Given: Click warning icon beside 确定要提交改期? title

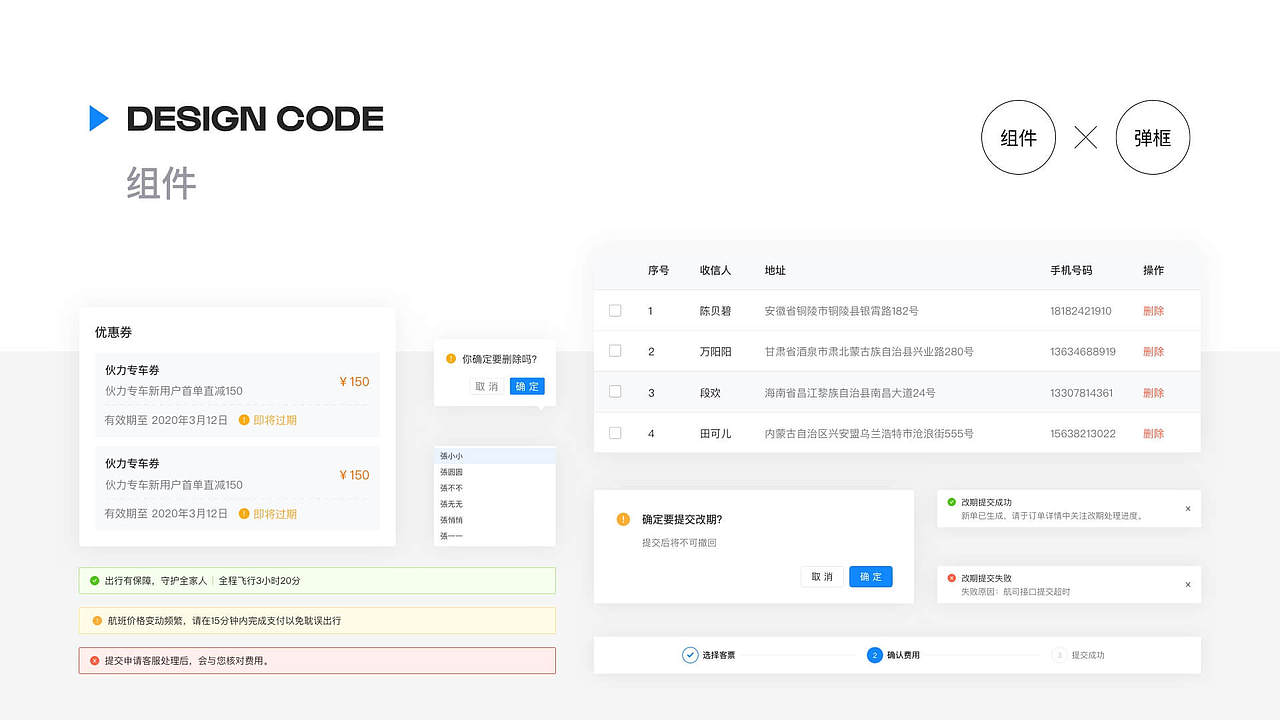Looking at the screenshot, I should pos(623,519).
